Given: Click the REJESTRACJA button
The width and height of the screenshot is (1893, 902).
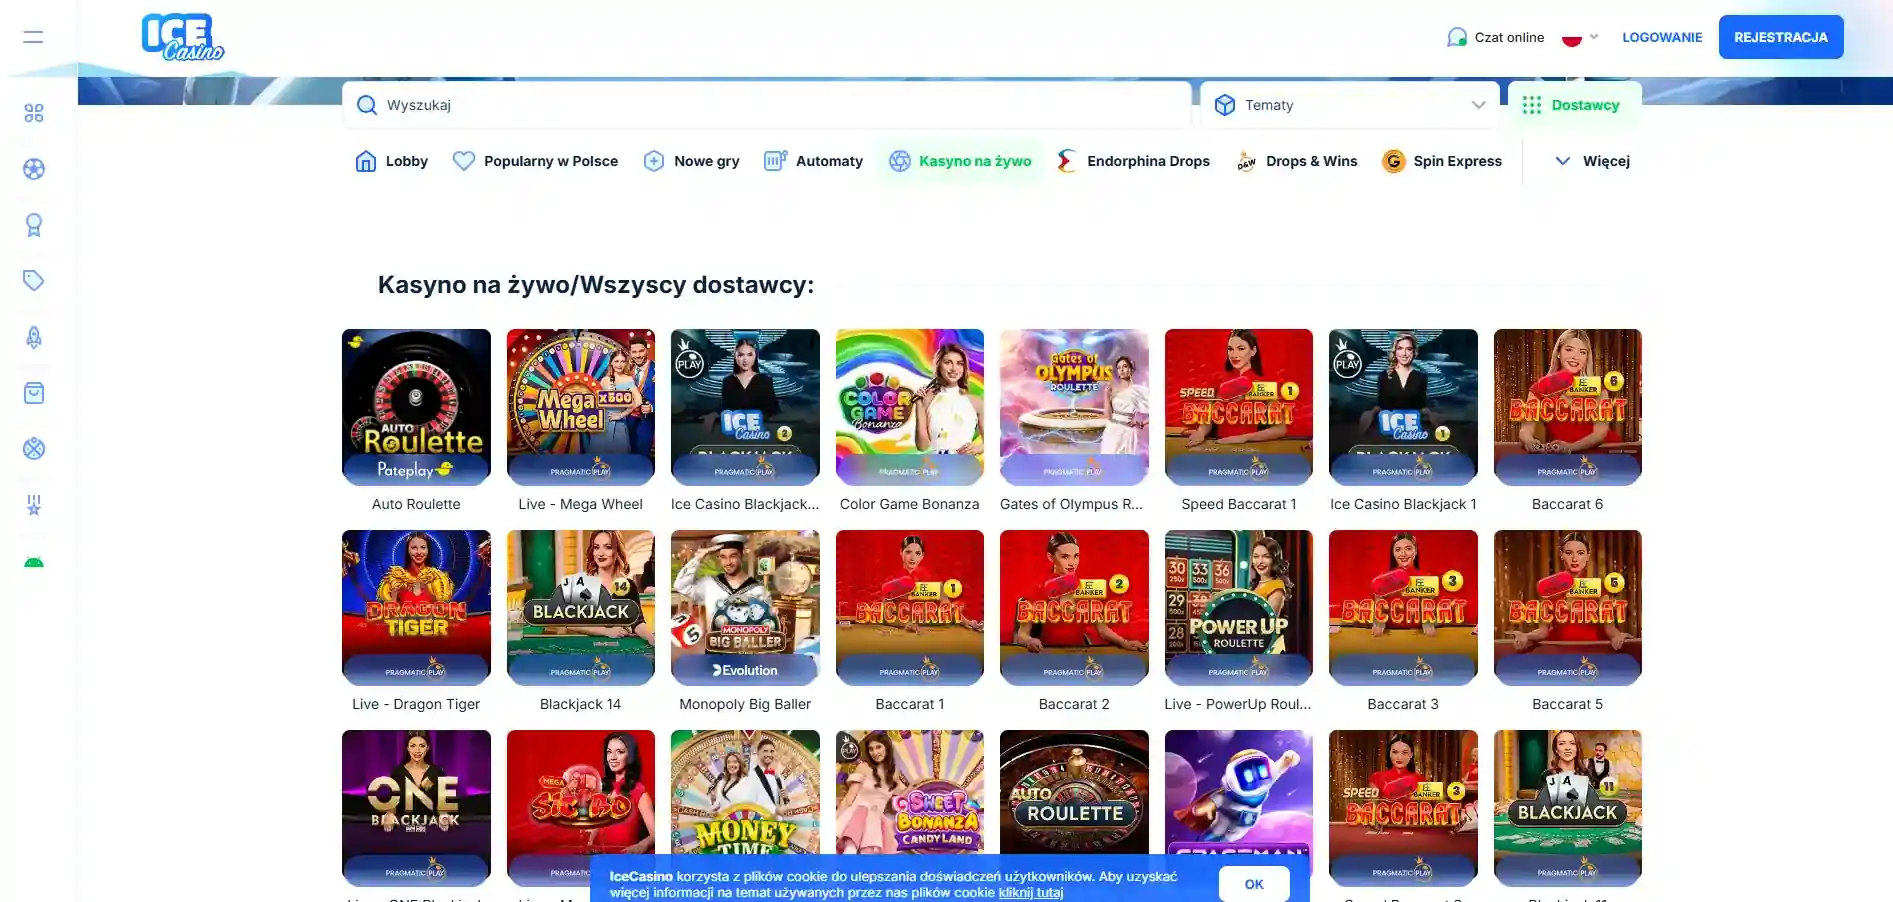Looking at the screenshot, I should [x=1781, y=37].
